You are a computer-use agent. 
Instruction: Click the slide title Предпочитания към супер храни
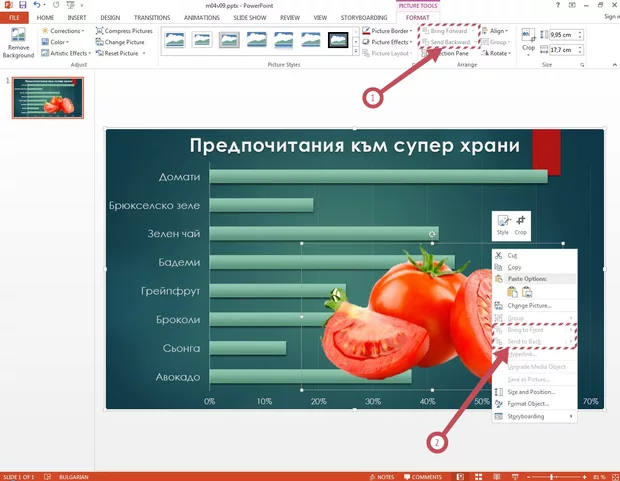pos(354,146)
